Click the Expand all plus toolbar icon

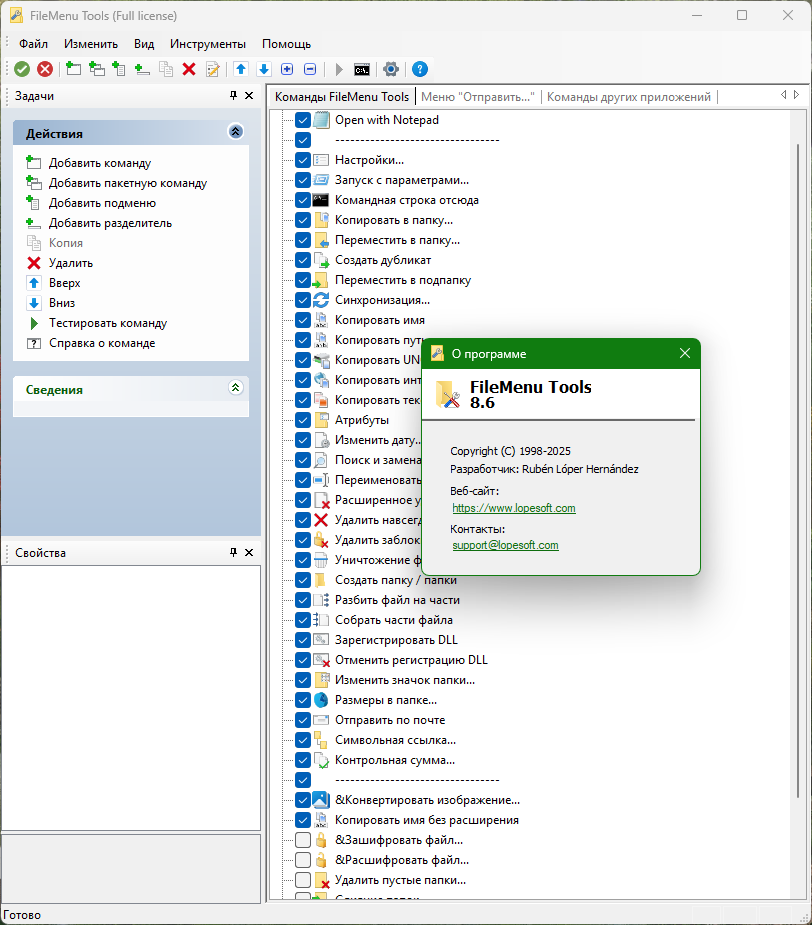tap(287, 69)
